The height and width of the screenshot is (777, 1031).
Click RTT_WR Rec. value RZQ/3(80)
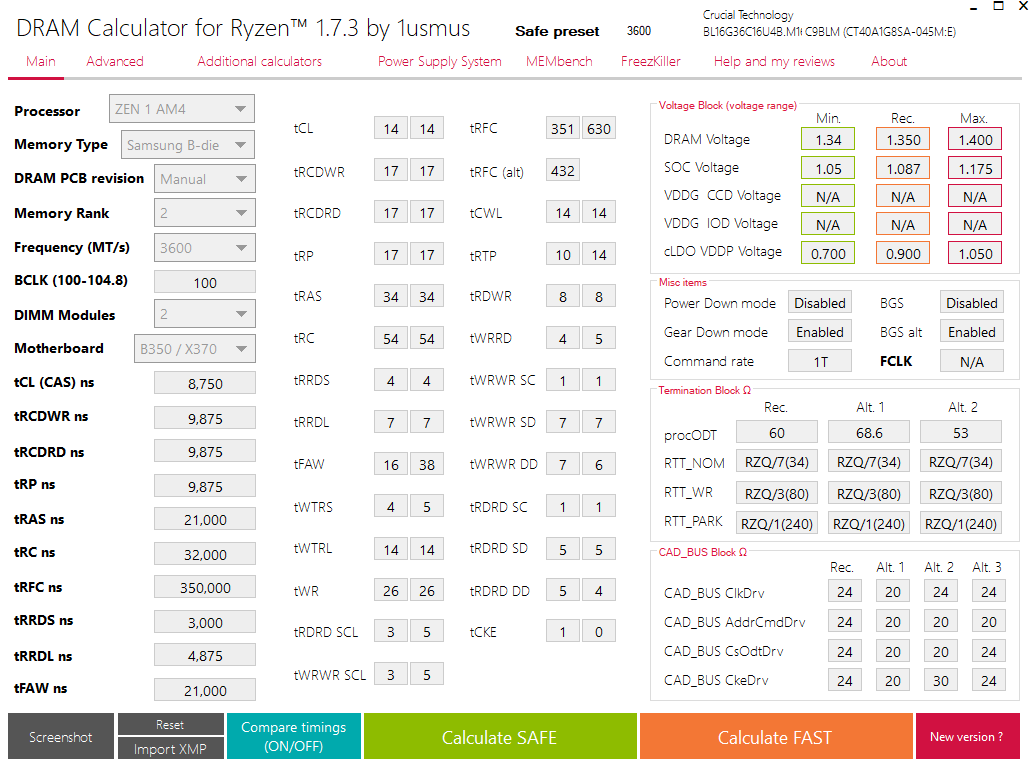click(x=777, y=493)
